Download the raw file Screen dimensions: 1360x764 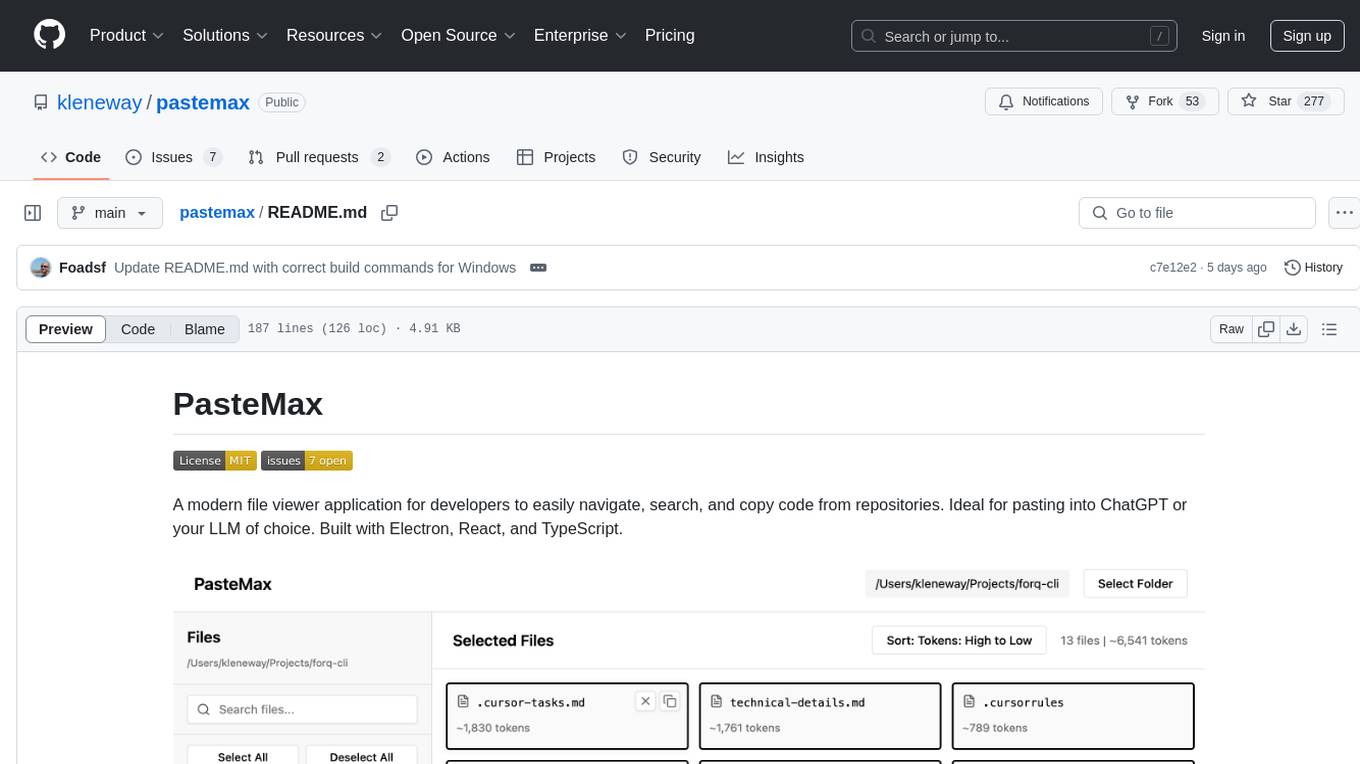(1294, 329)
